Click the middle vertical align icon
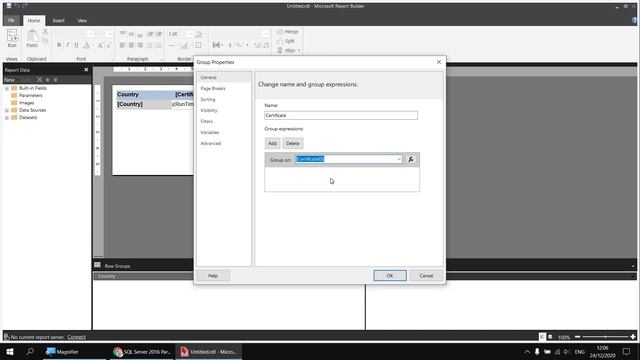 point(131,34)
